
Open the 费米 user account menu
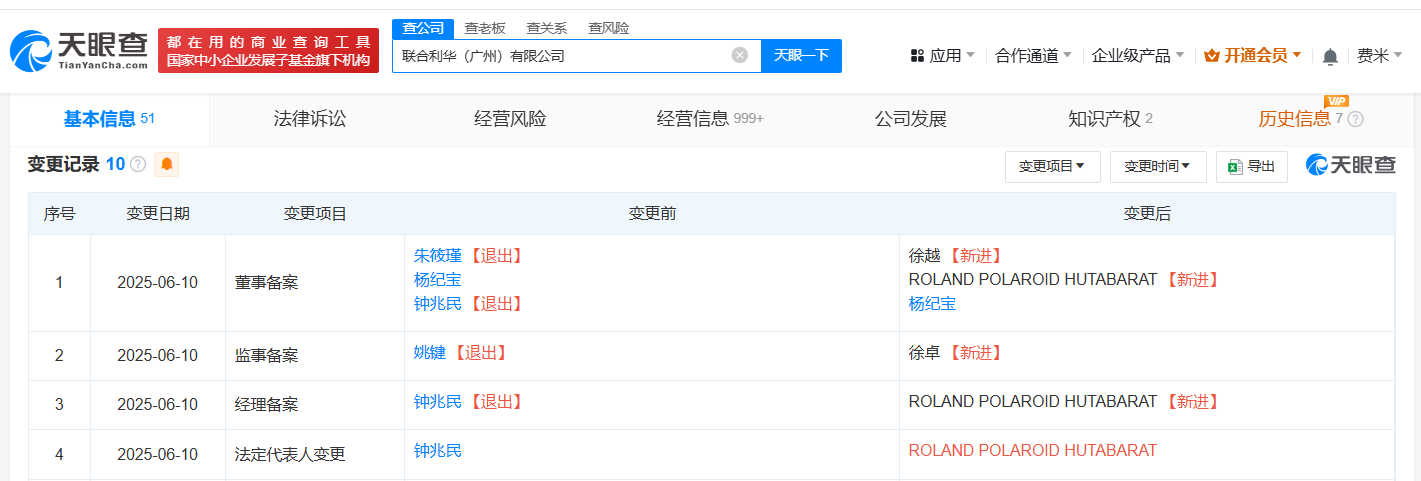tap(1378, 56)
